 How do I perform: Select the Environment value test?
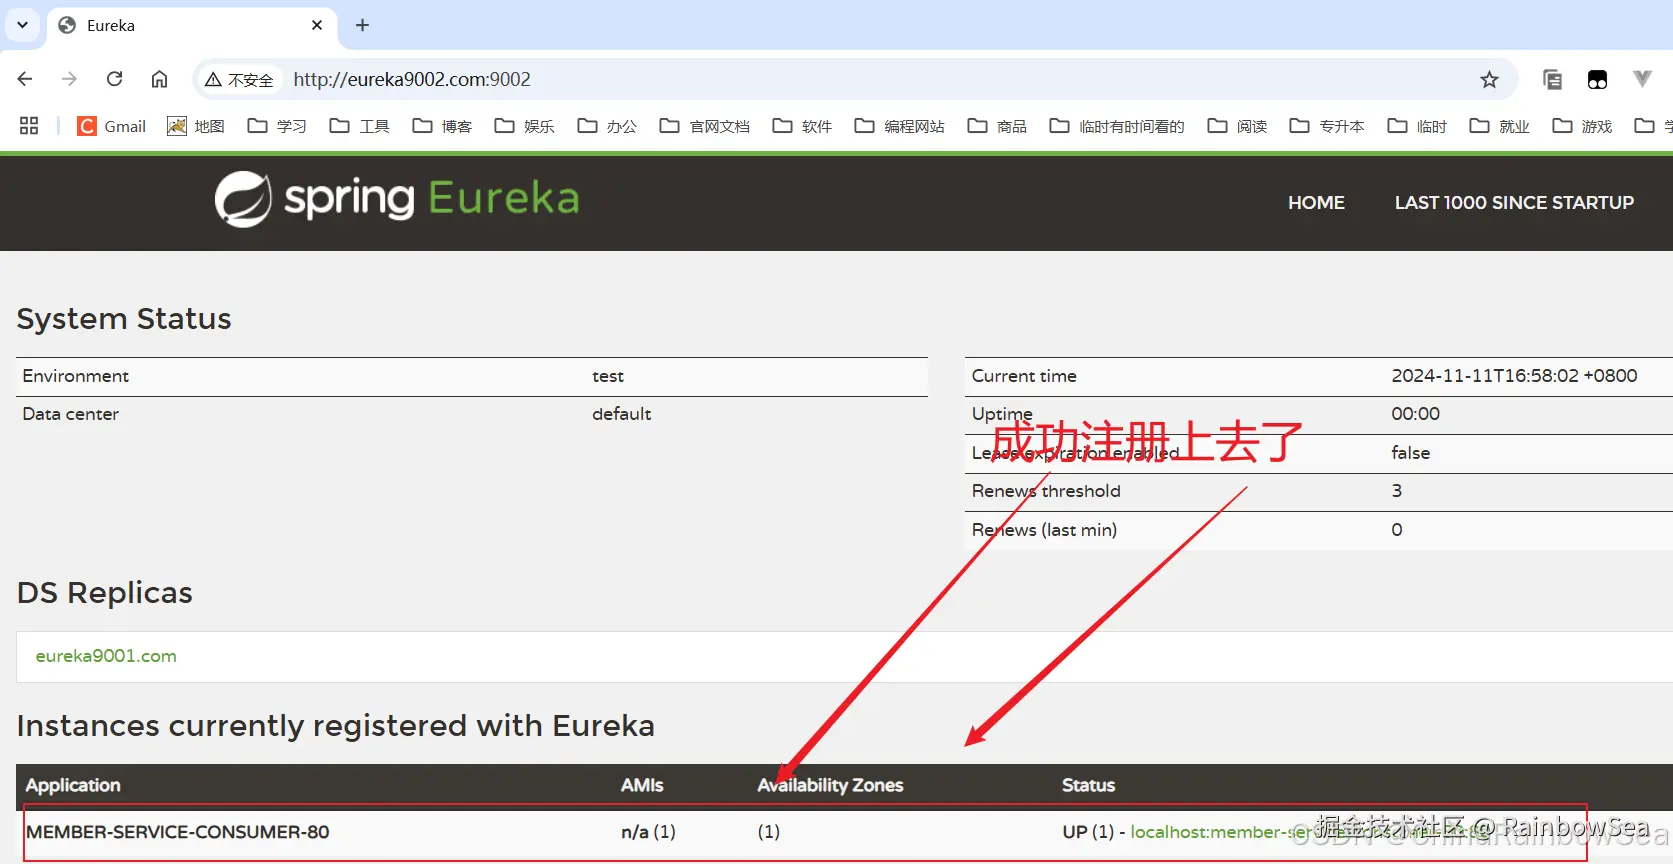click(x=608, y=376)
